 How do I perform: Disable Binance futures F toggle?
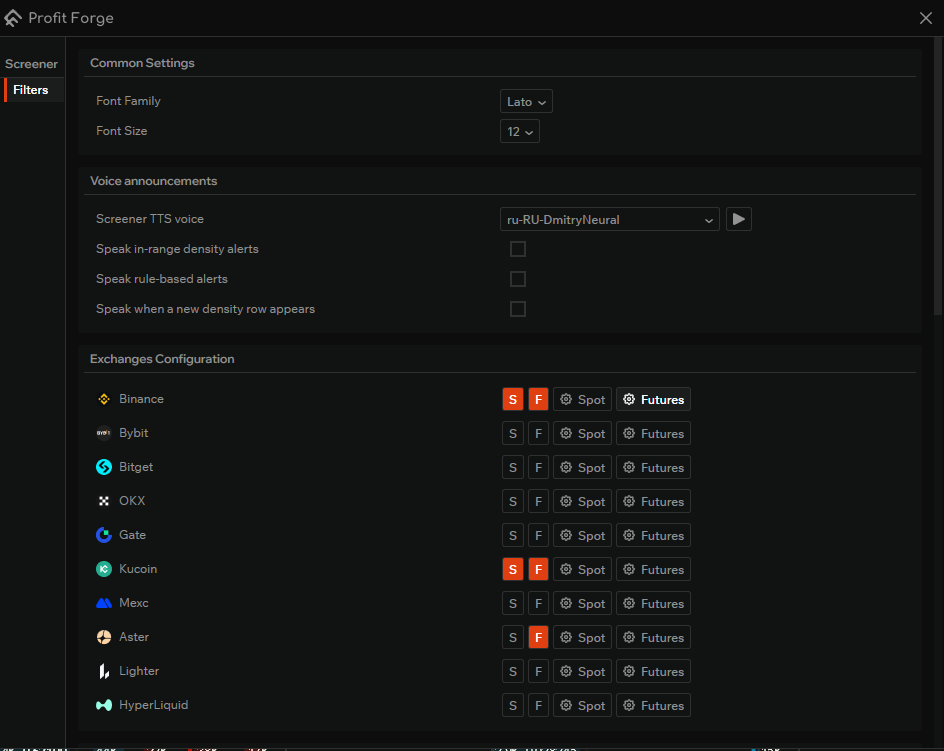538,399
